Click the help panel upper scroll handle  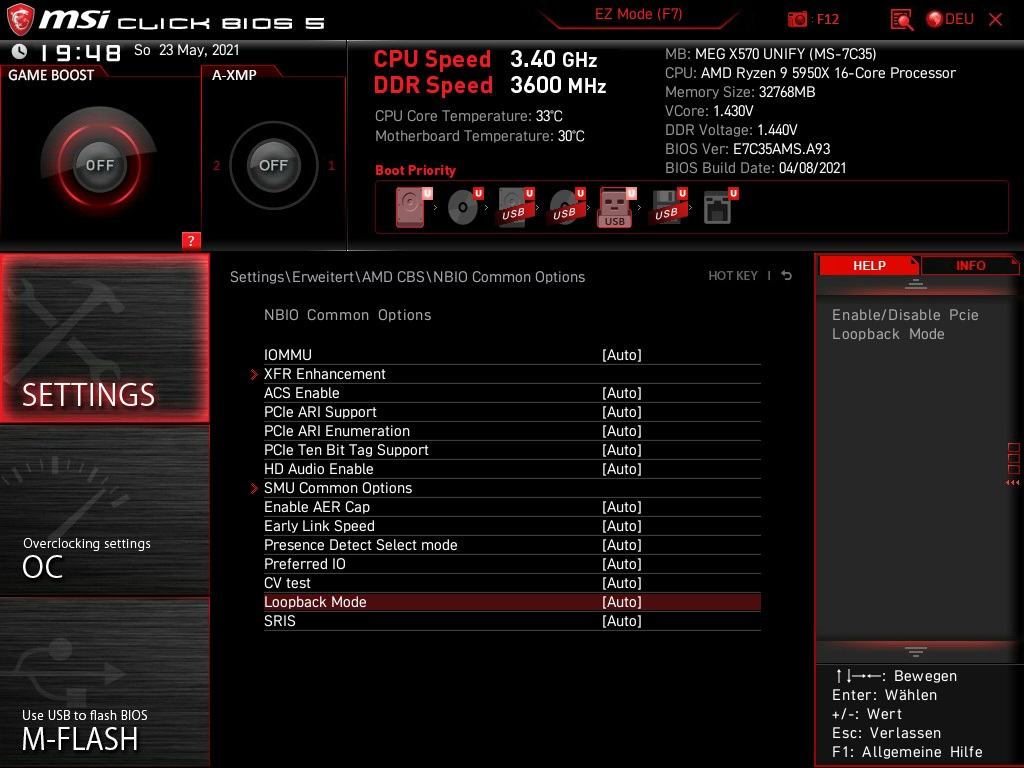click(916, 283)
